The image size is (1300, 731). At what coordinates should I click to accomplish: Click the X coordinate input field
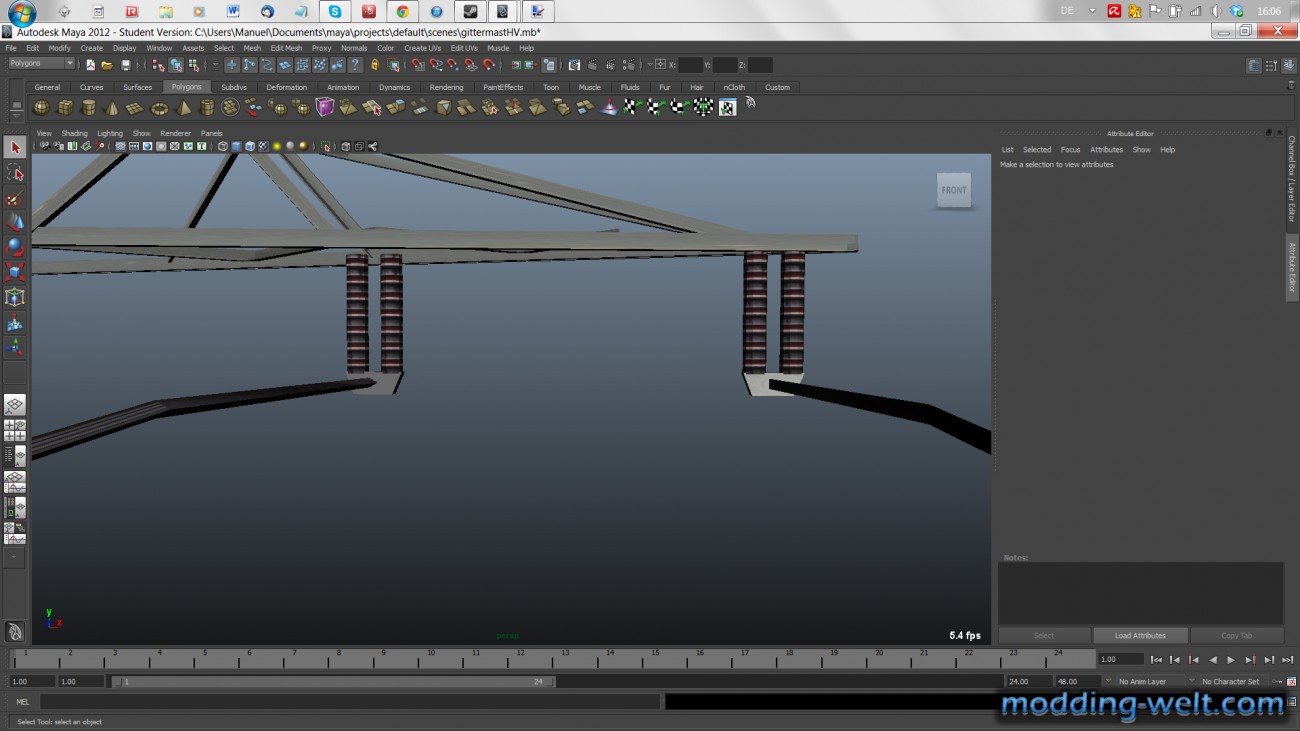click(x=690, y=65)
